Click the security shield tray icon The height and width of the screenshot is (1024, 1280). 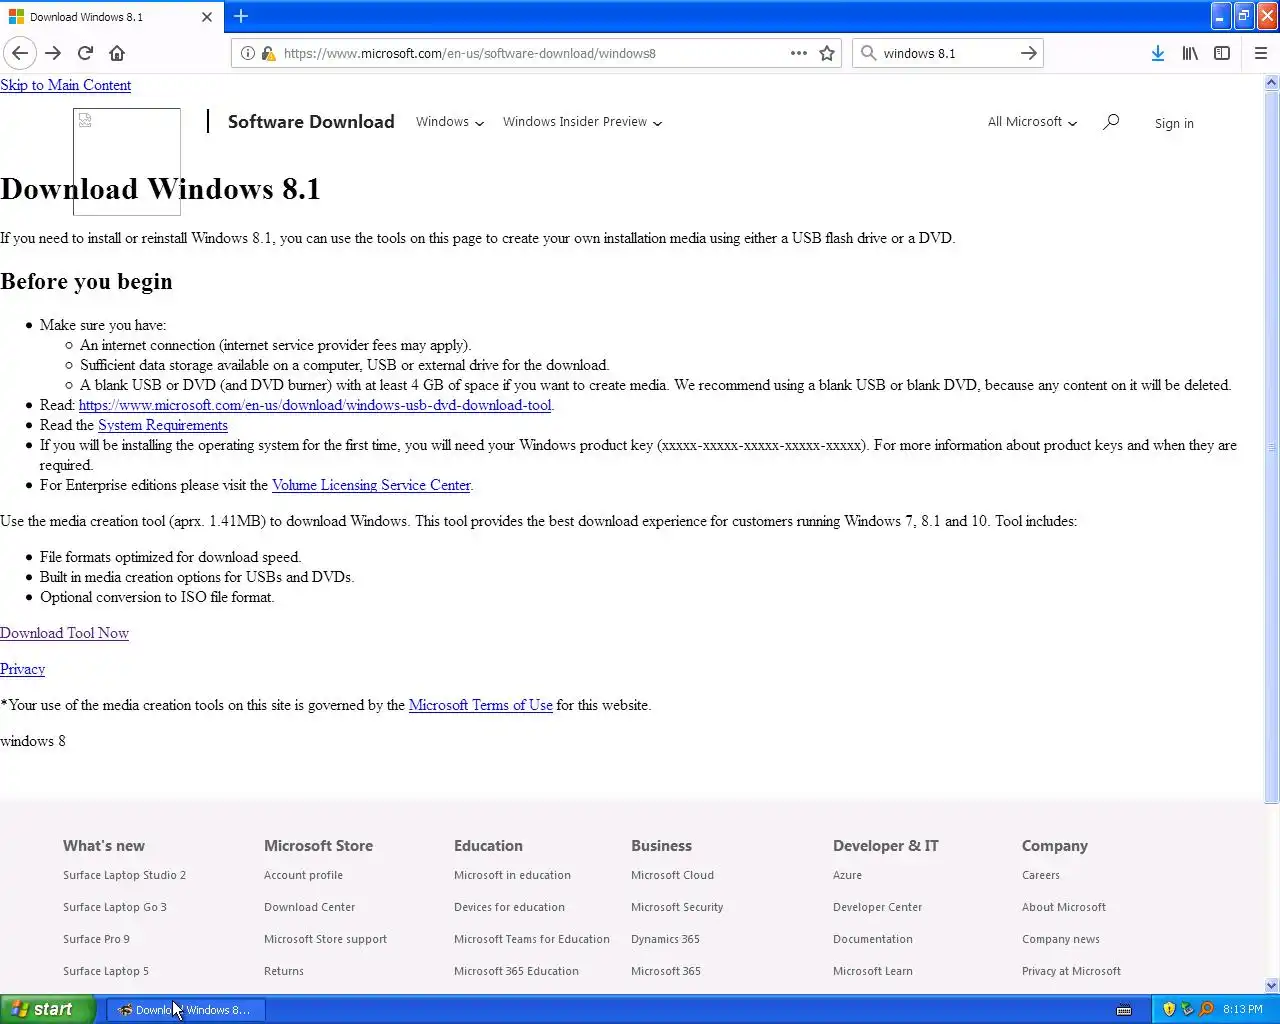pos(1169,1009)
